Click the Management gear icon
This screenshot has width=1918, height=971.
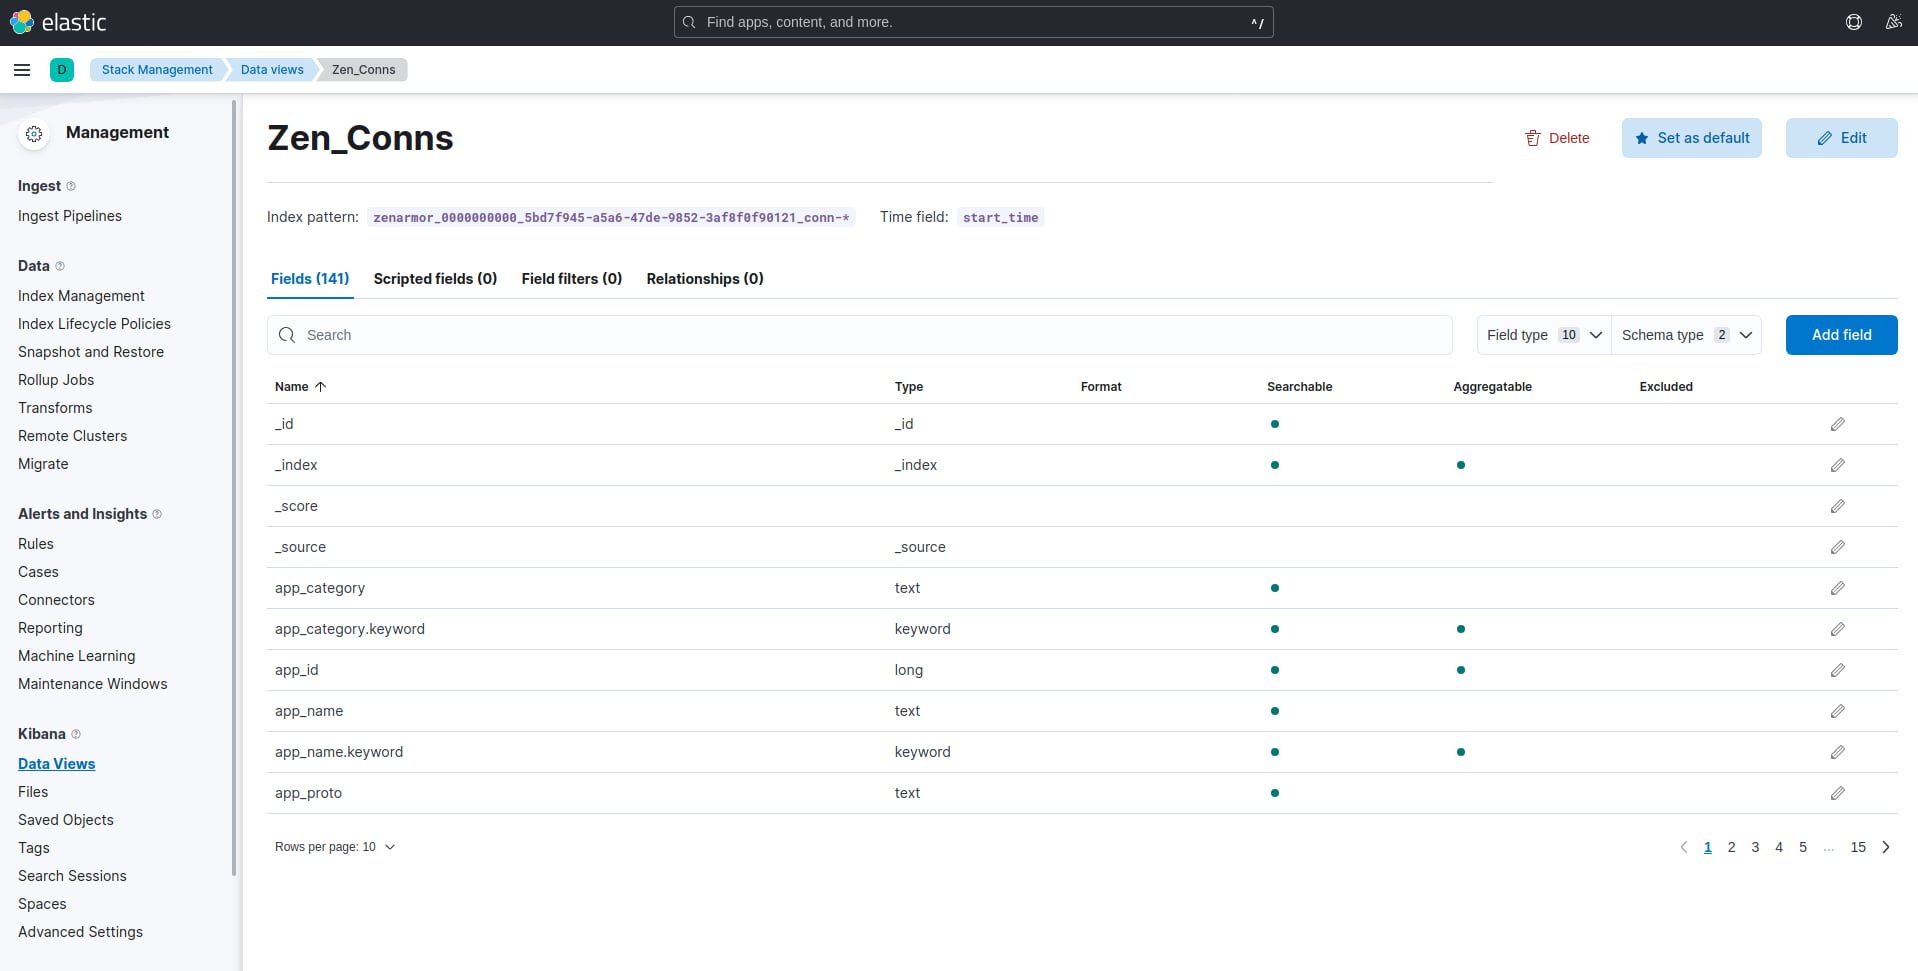coord(34,133)
